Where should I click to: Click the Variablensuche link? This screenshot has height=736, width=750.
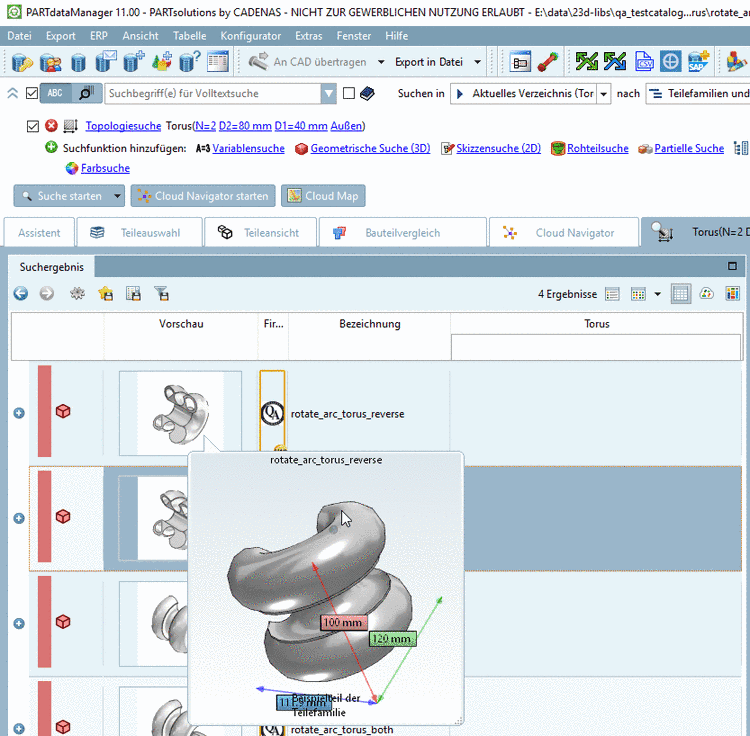pos(248,148)
